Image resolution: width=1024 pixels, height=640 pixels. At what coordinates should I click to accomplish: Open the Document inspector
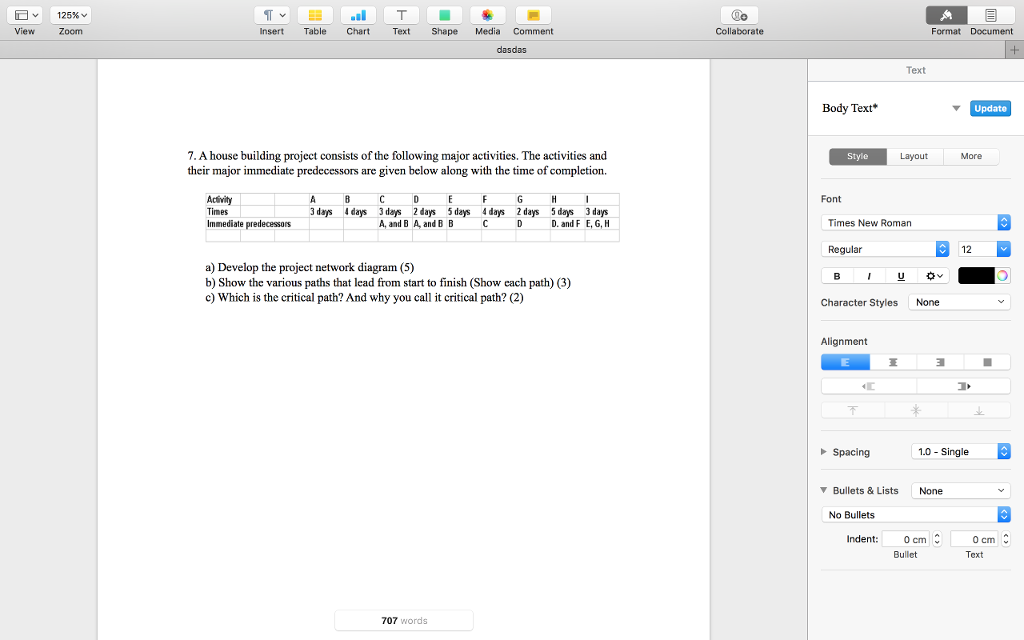coord(991,16)
